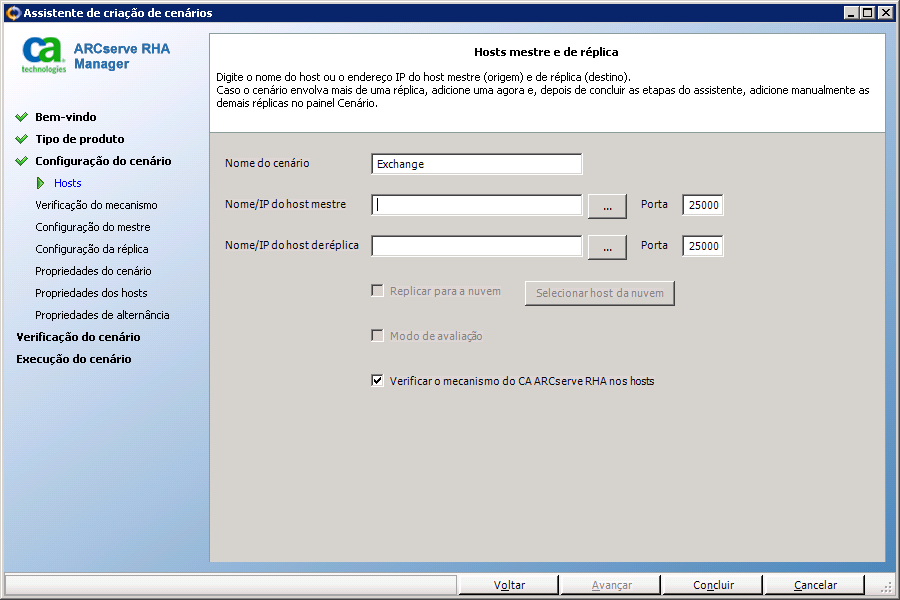The width and height of the screenshot is (900, 600).
Task: Click the Porta label beside replica host
Action: 654,245
